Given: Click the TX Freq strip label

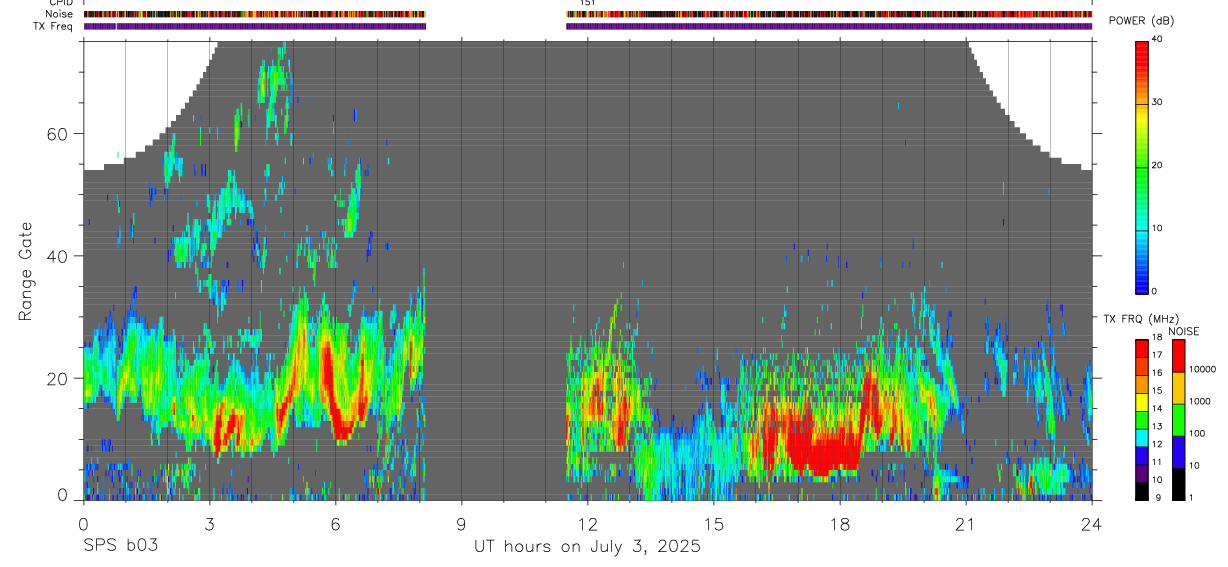Looking at the screenshot, I should 54,26.
